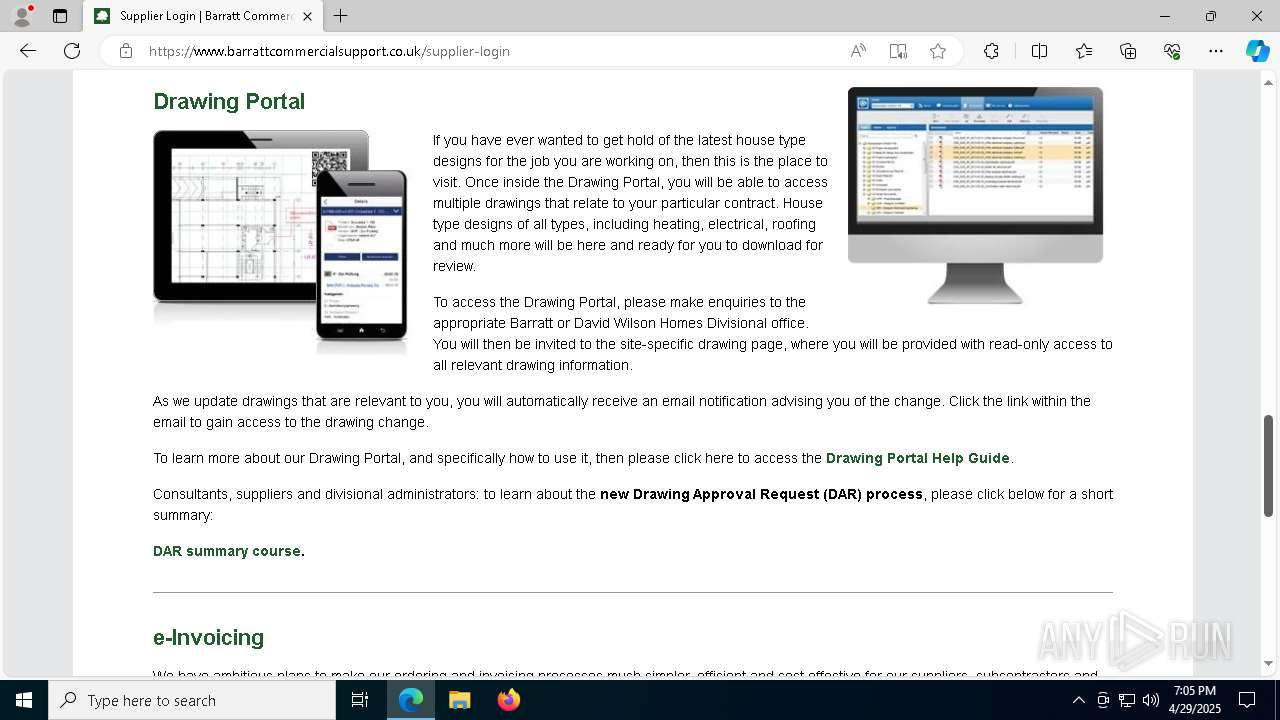Viewport: 1280px width, 720px height.
Task: Click the tablet and phone drawing image
Action: tap(281, 243)
